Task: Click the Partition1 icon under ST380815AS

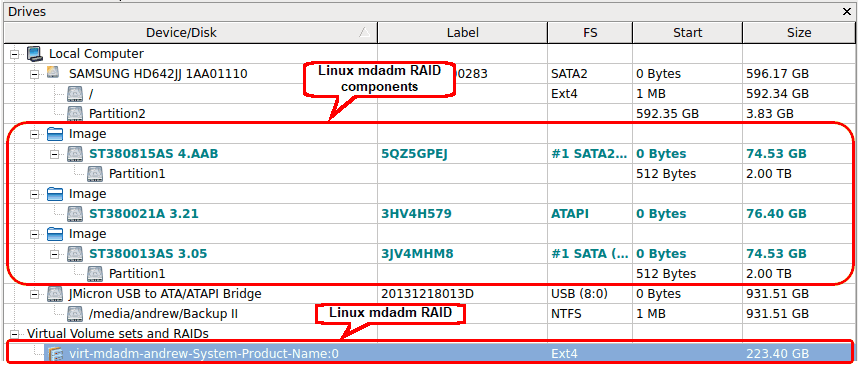Action: pyautogui.click(x=95, y=173)
